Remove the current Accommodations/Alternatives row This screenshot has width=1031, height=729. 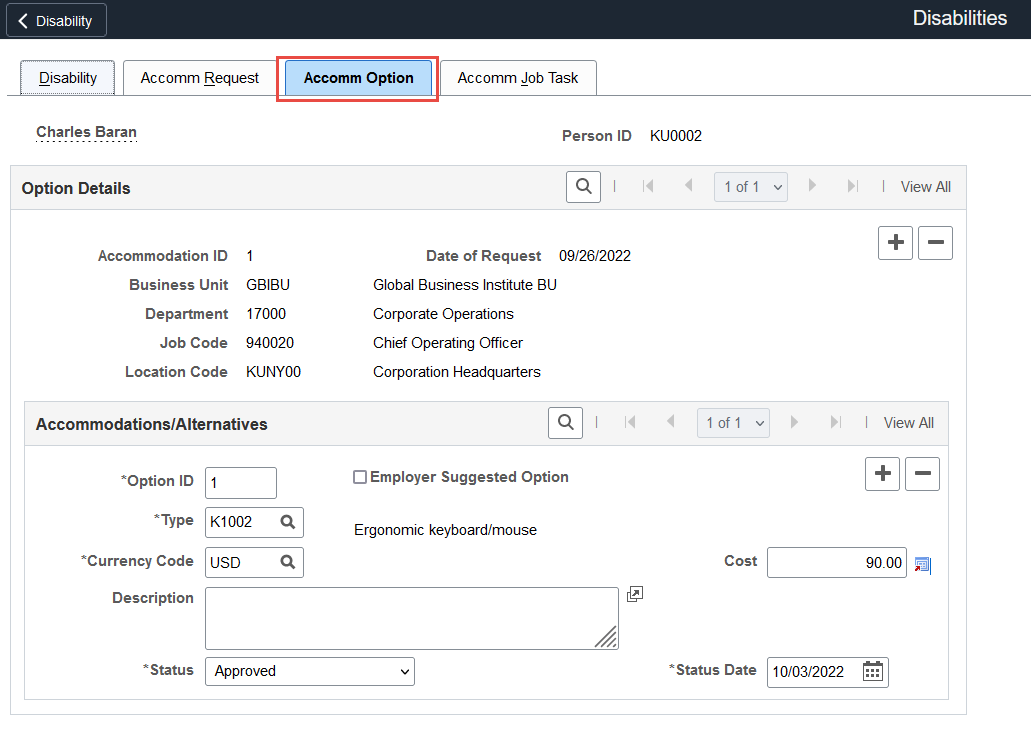tap(922, 474)
